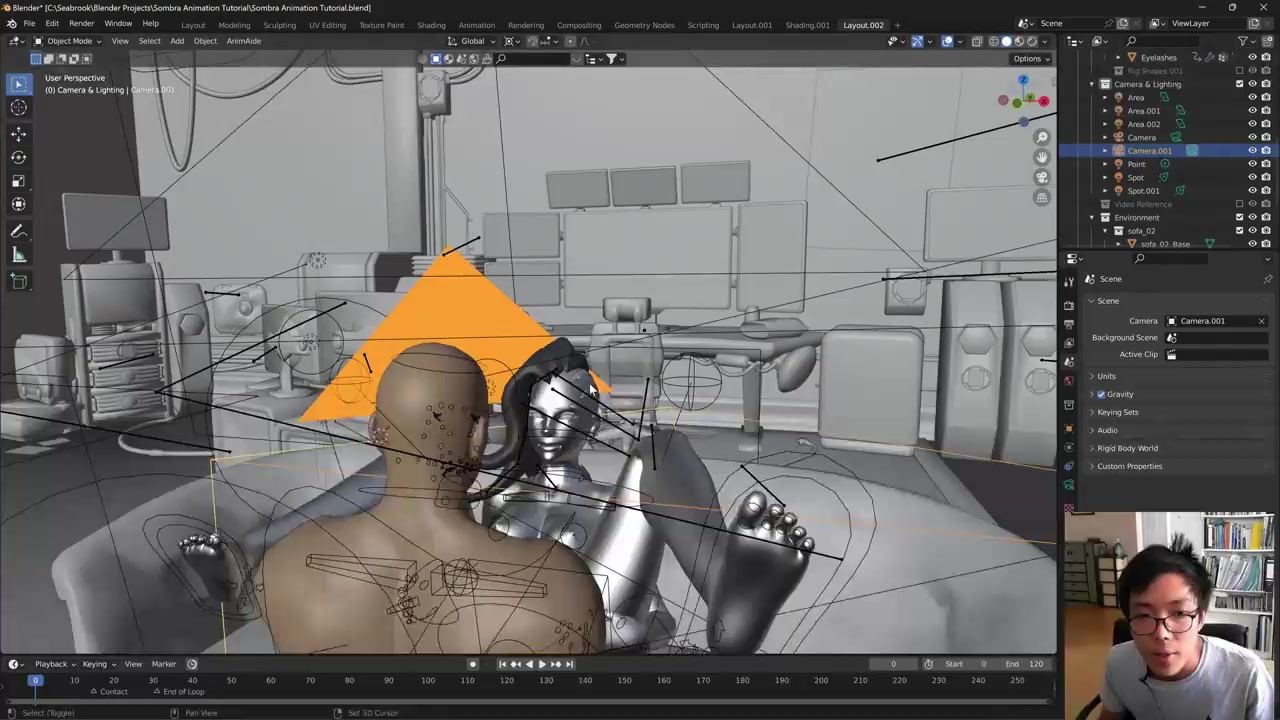Hide Camera.001 using eye icon

(1252, 151)
